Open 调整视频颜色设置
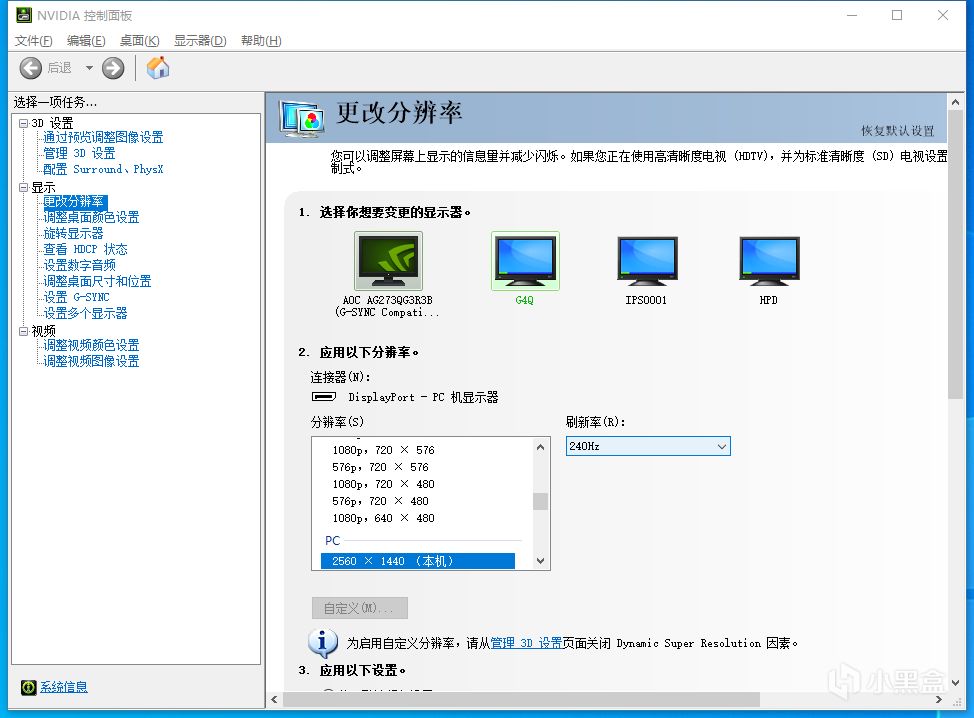 (91, 345)
